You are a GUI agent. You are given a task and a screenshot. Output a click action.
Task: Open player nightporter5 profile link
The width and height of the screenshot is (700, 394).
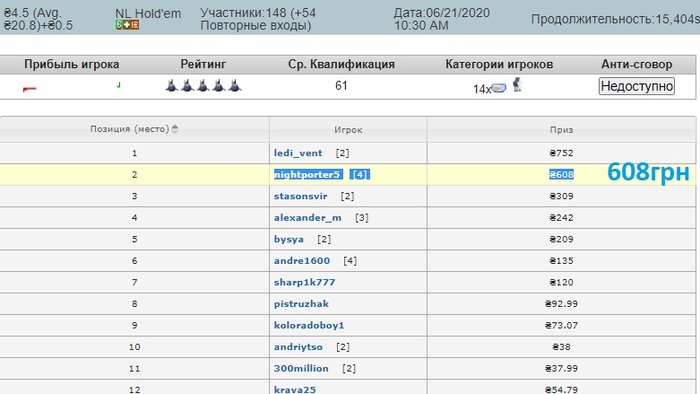(x=307, y=174)
